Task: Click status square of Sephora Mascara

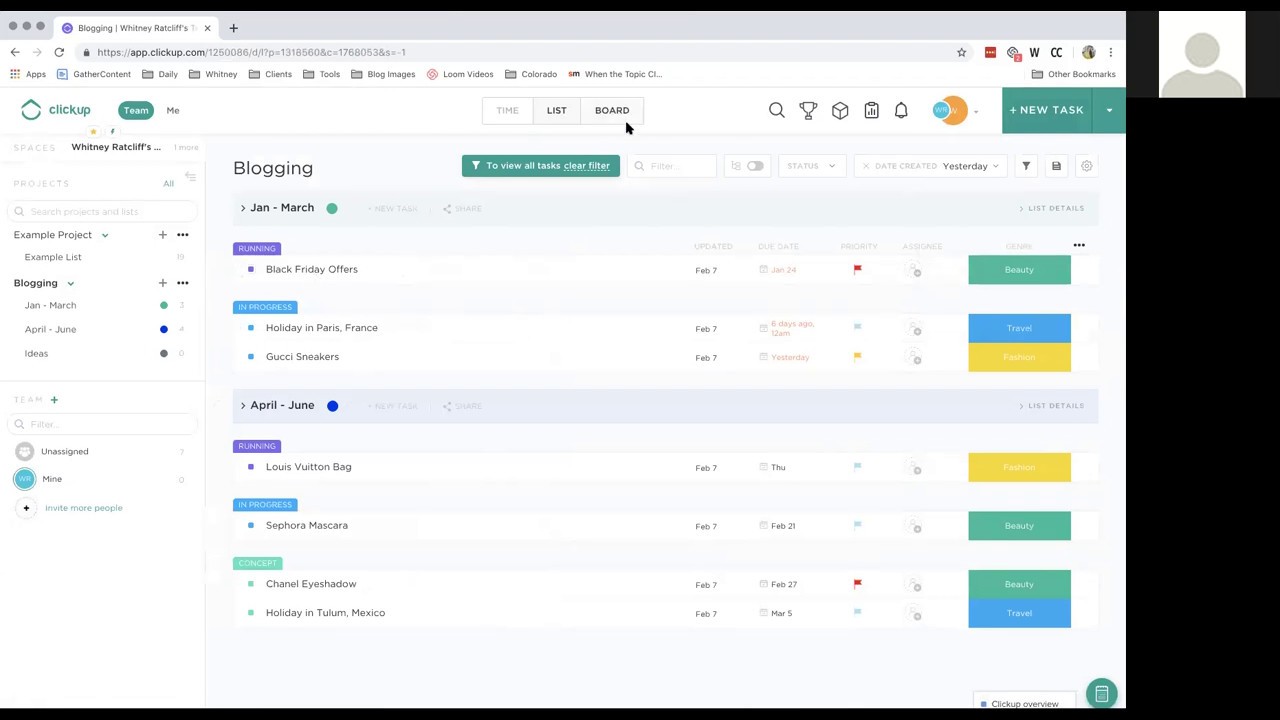Action: pyautogui.click(x=251, y=525)
